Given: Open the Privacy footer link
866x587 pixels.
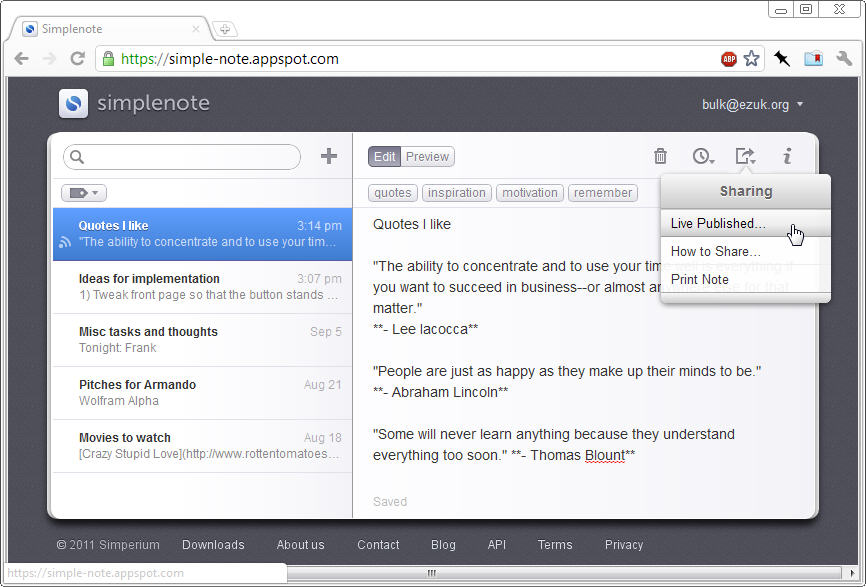Looking at the screenshot, I should (x=624, y=544).
